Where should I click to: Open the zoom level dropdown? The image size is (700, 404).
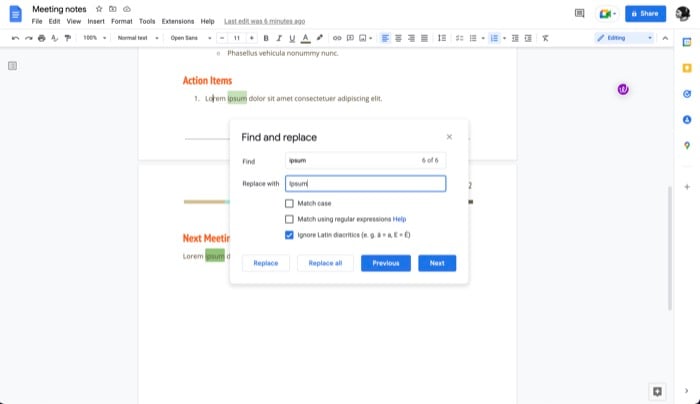pyautogui.click(x=95, y=38)
